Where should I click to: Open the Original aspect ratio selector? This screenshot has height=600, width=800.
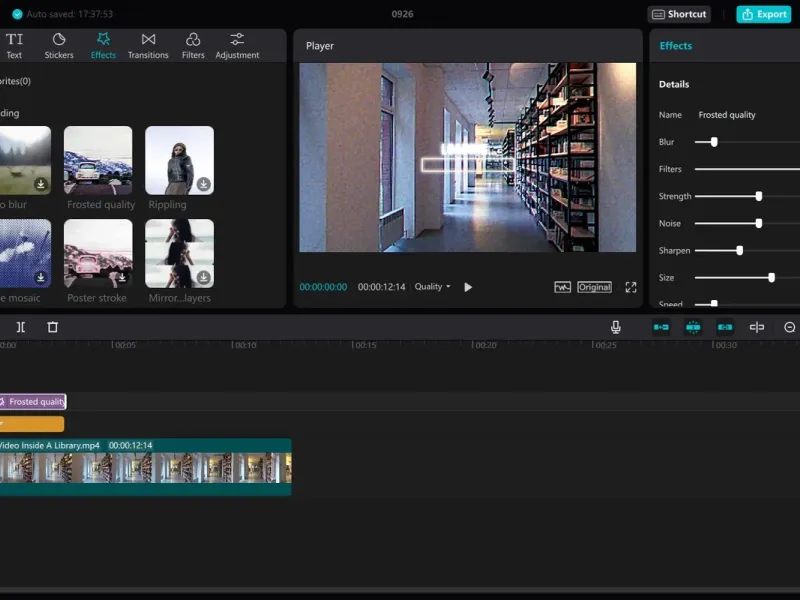[x=594, y=287]
